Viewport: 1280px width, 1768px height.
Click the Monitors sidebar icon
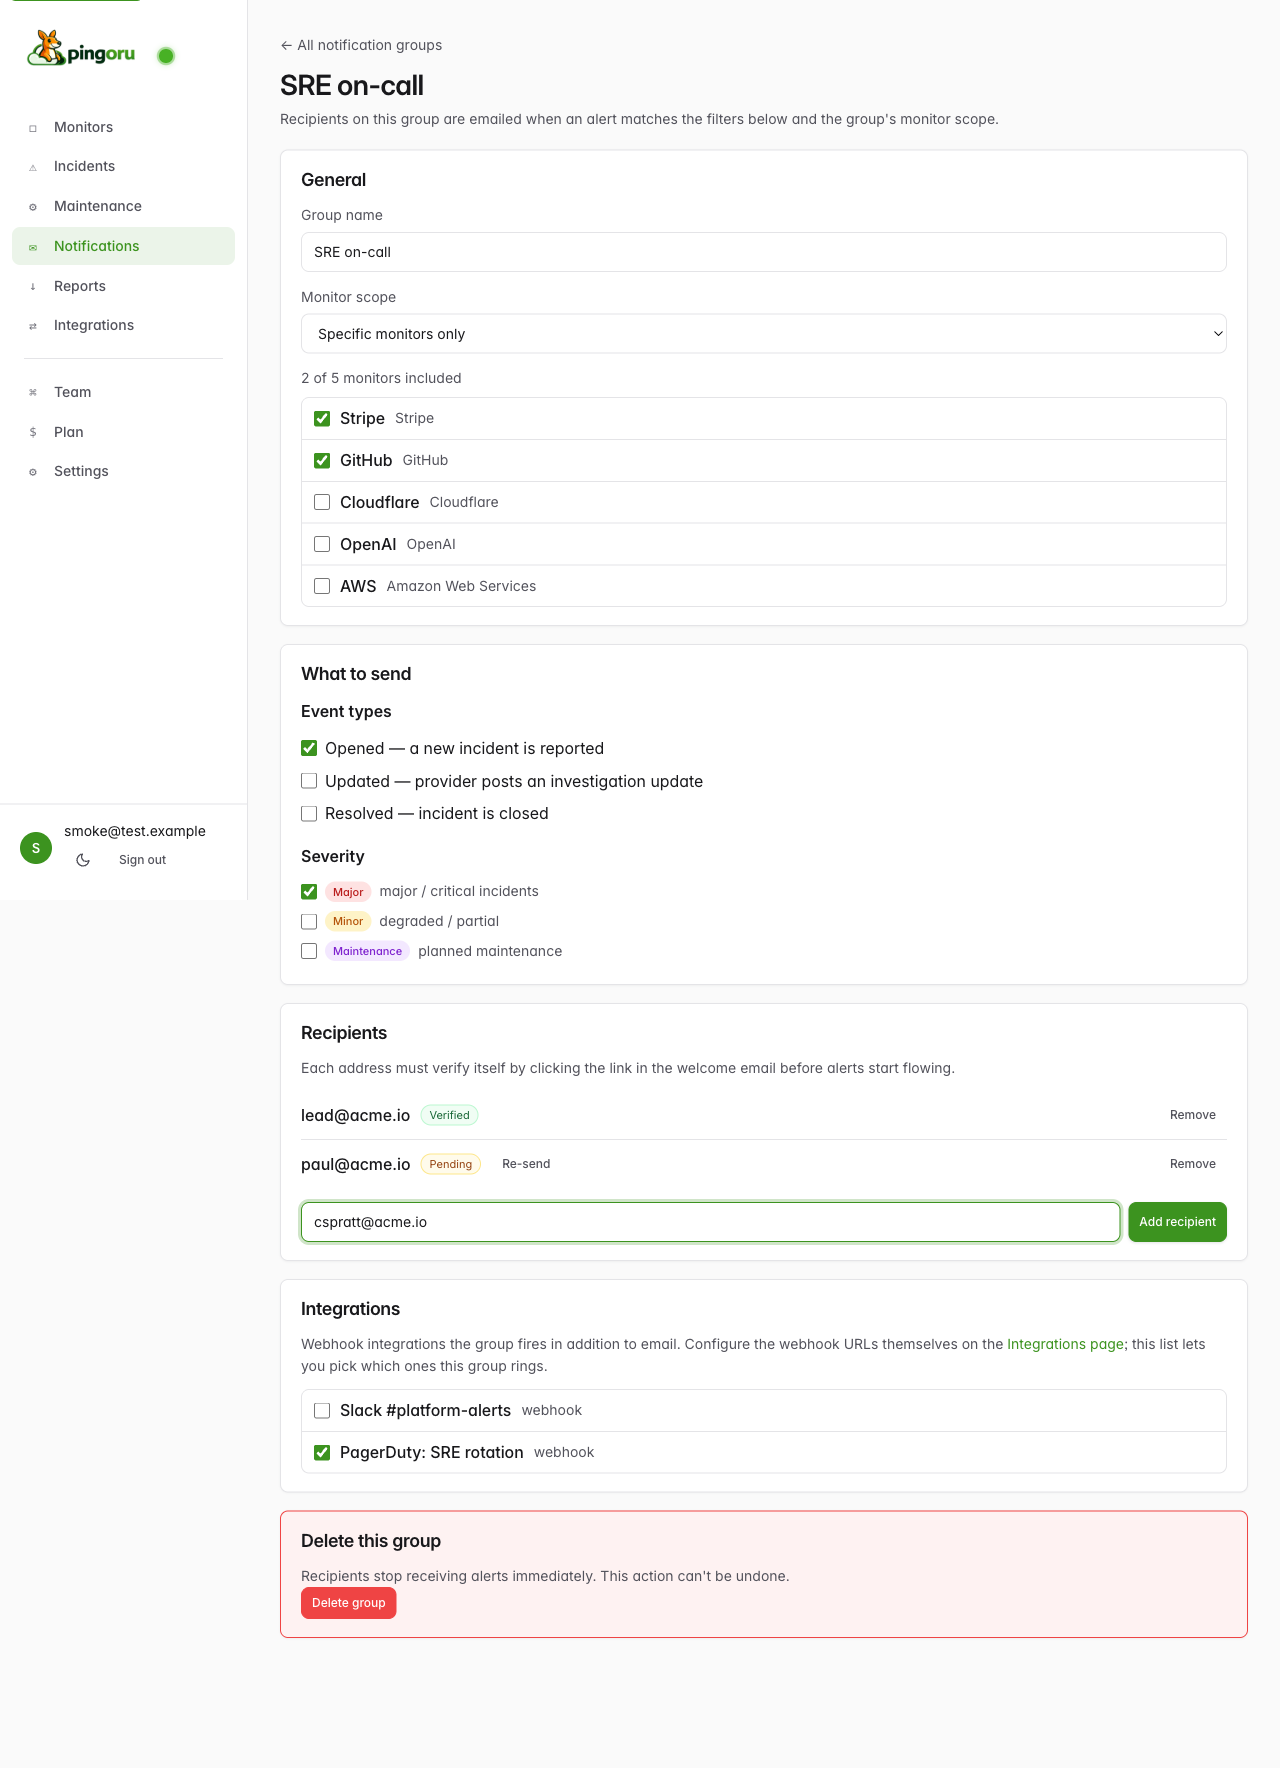tap(33, 128)
